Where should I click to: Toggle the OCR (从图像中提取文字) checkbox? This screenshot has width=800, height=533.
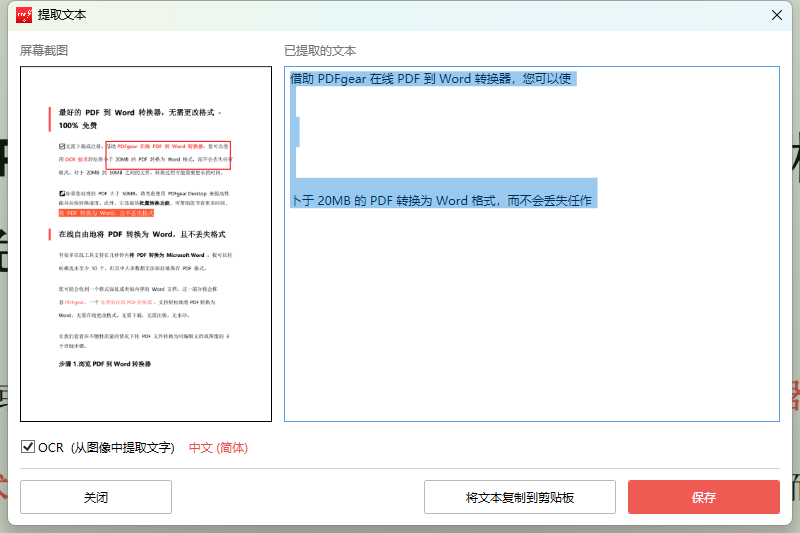28,447
